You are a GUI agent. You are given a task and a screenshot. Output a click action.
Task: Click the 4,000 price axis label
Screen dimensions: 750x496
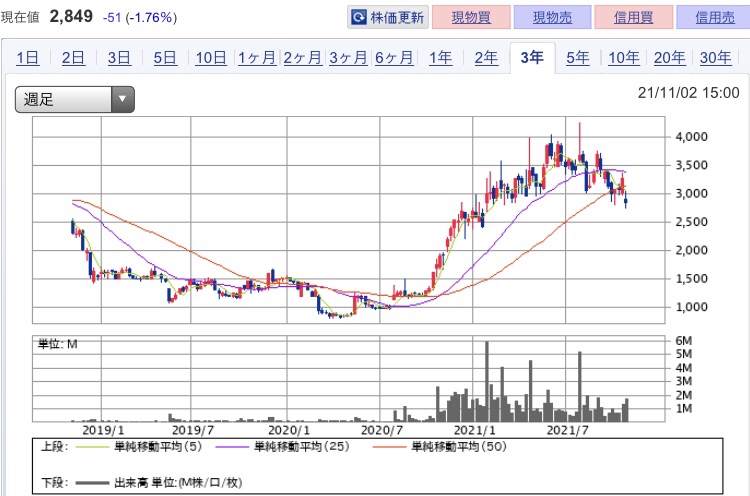pyautogui.click(x=691, y=137)
